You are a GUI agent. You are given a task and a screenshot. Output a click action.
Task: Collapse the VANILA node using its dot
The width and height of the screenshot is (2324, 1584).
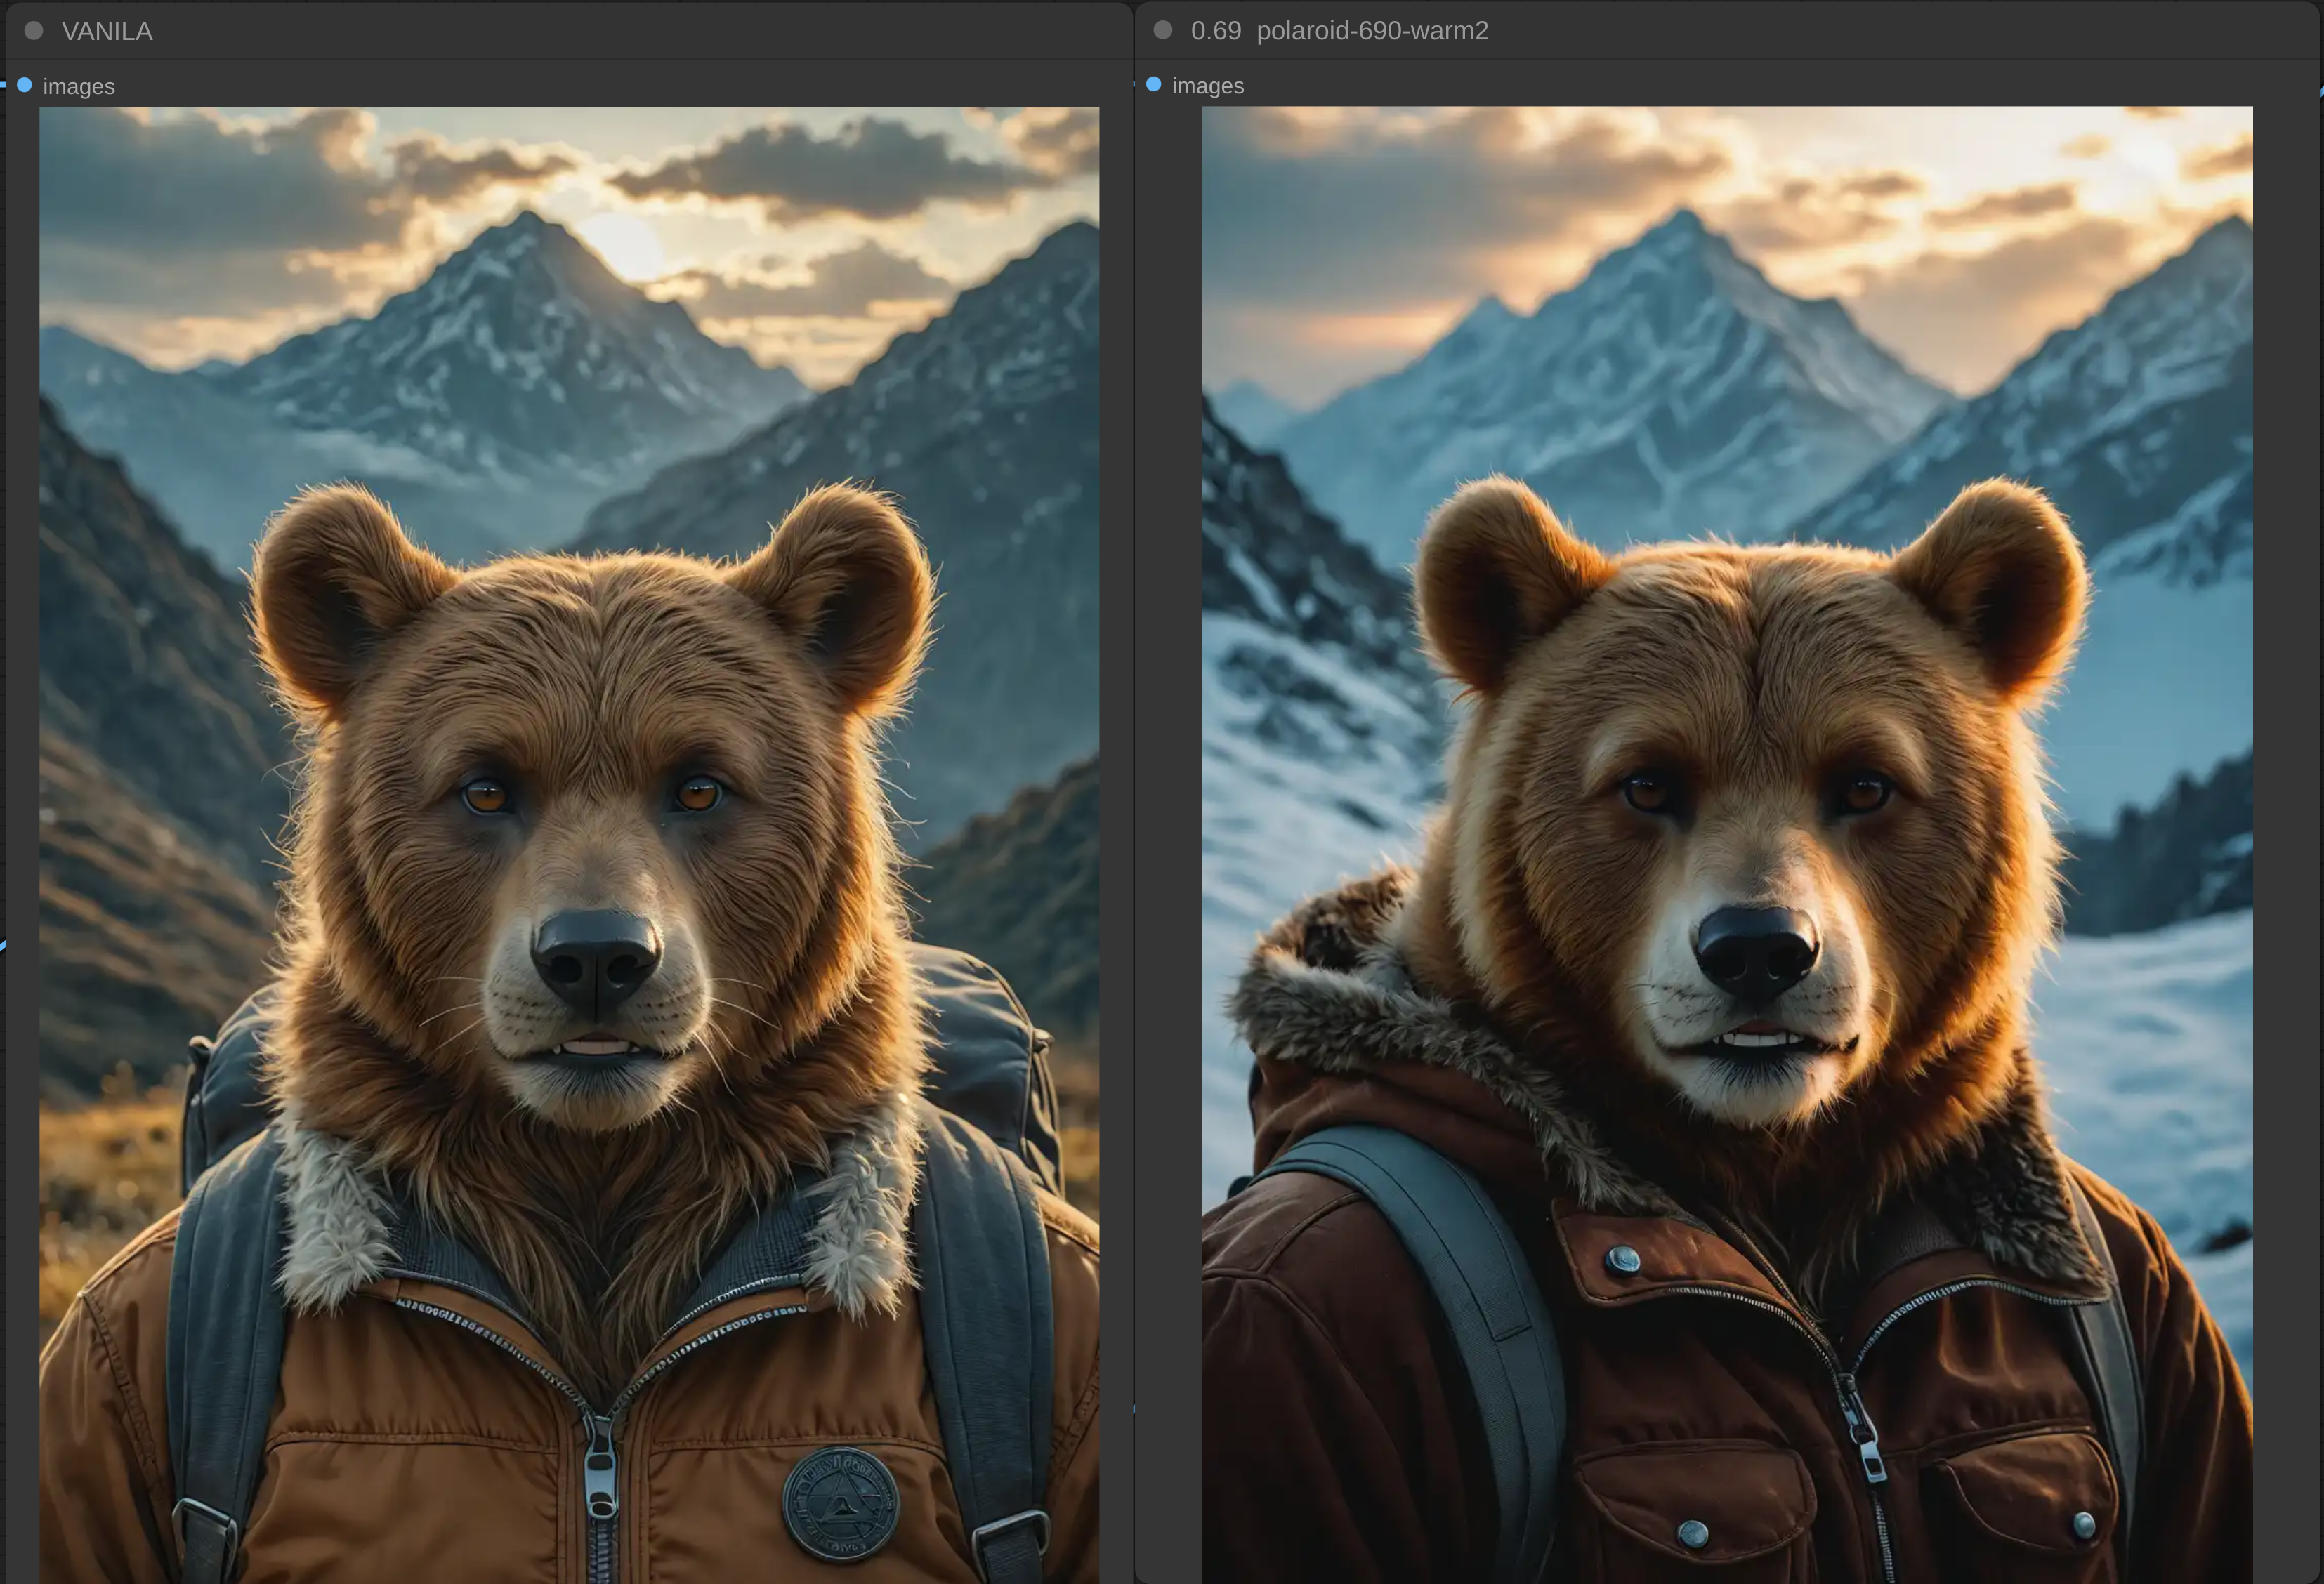click(x=34, y=31)
